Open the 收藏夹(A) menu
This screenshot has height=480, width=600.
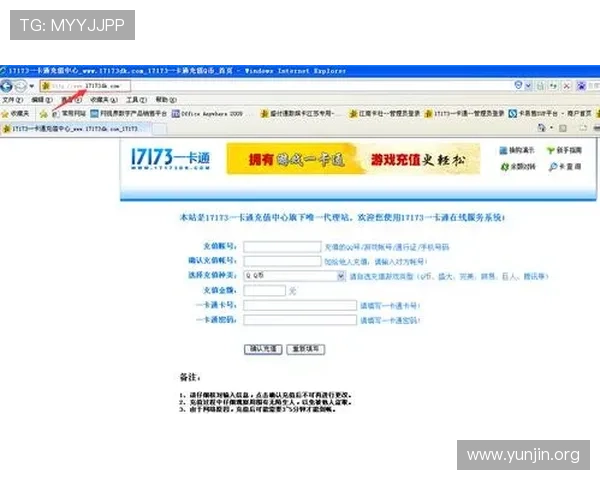104,100
